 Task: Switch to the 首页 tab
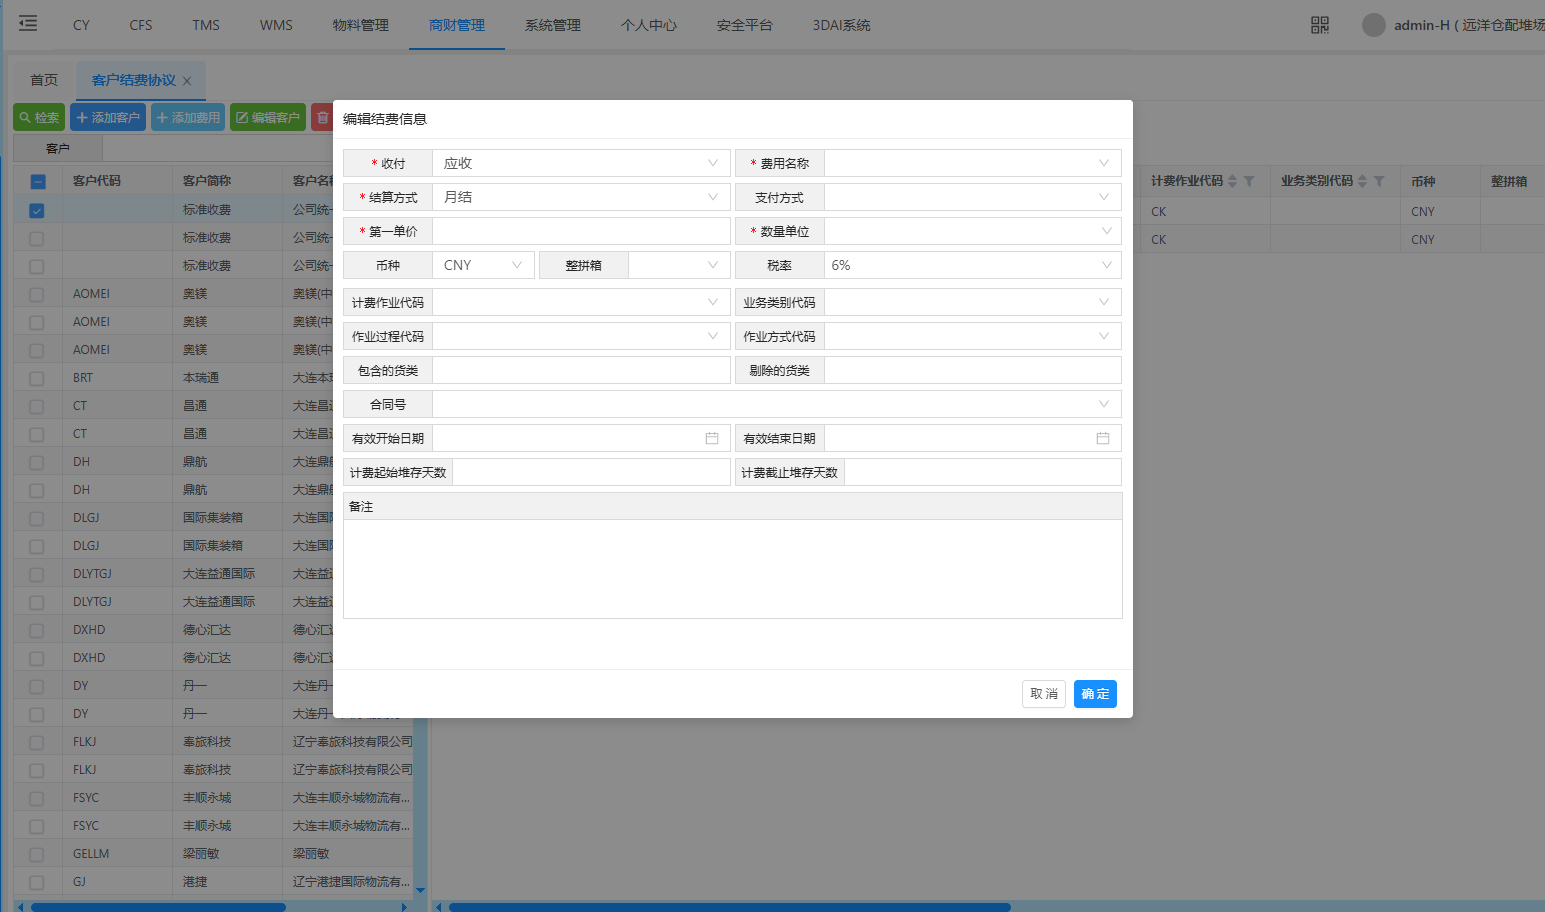tap(44, 80)
